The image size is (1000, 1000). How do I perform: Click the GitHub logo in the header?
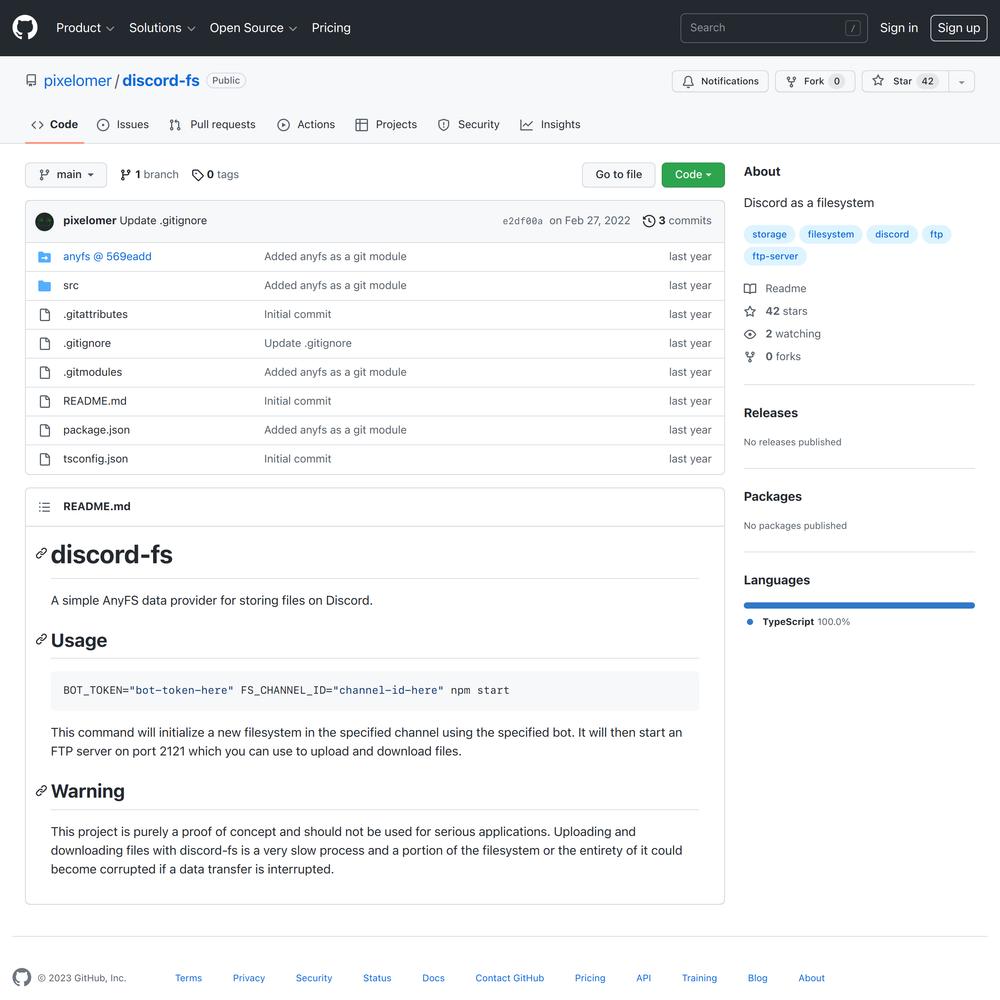coord(25,28)
